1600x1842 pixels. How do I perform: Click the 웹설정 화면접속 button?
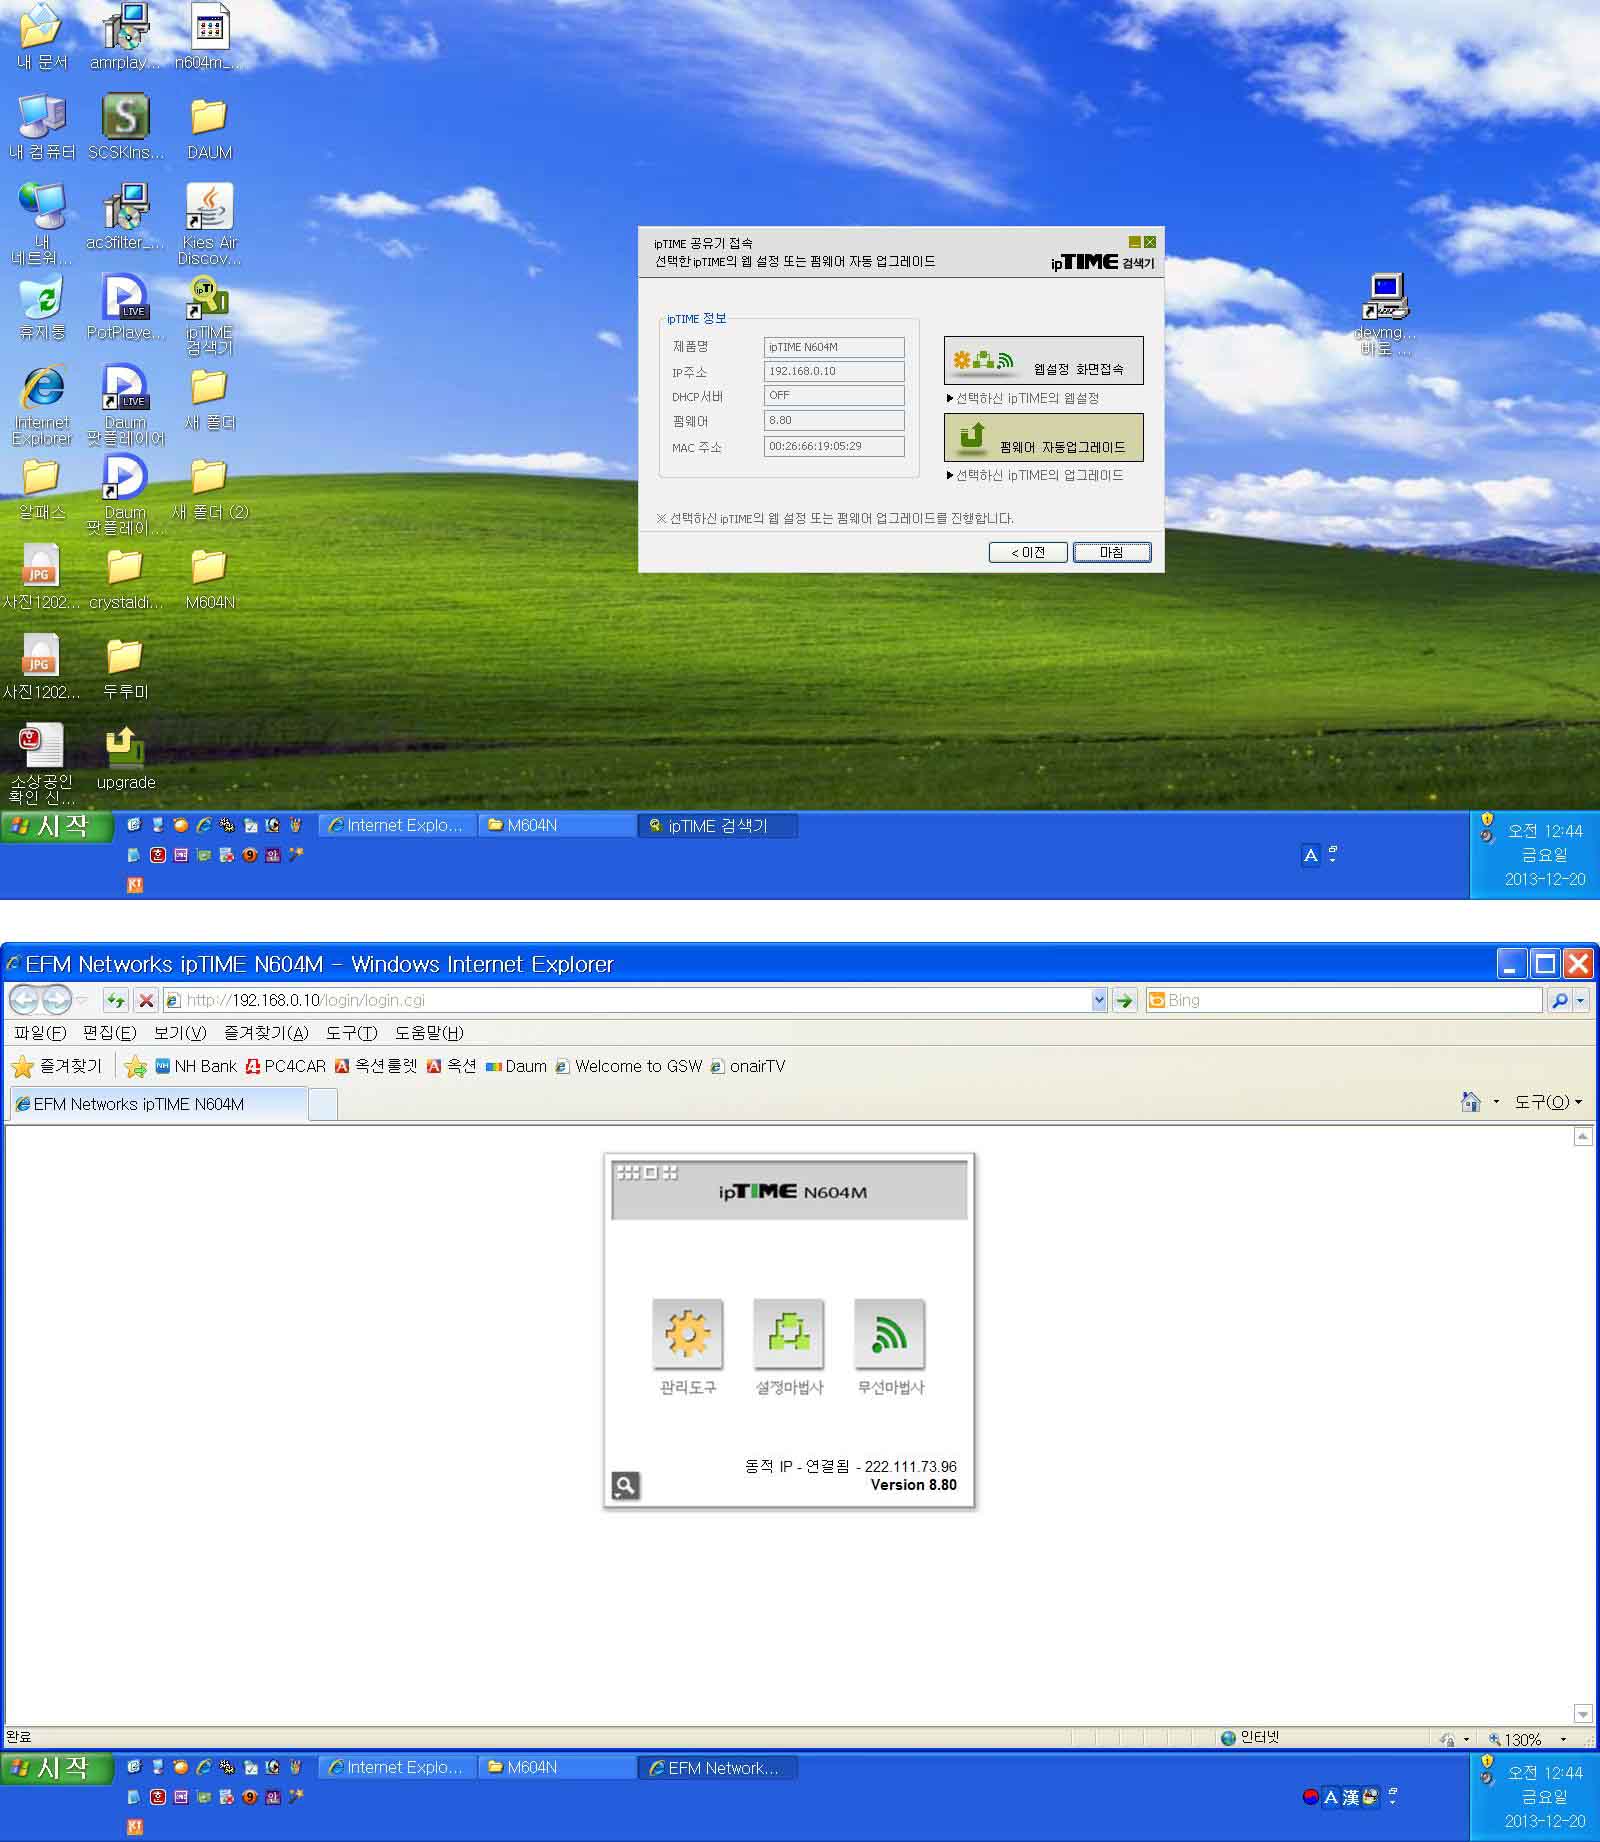[1043, 361]
